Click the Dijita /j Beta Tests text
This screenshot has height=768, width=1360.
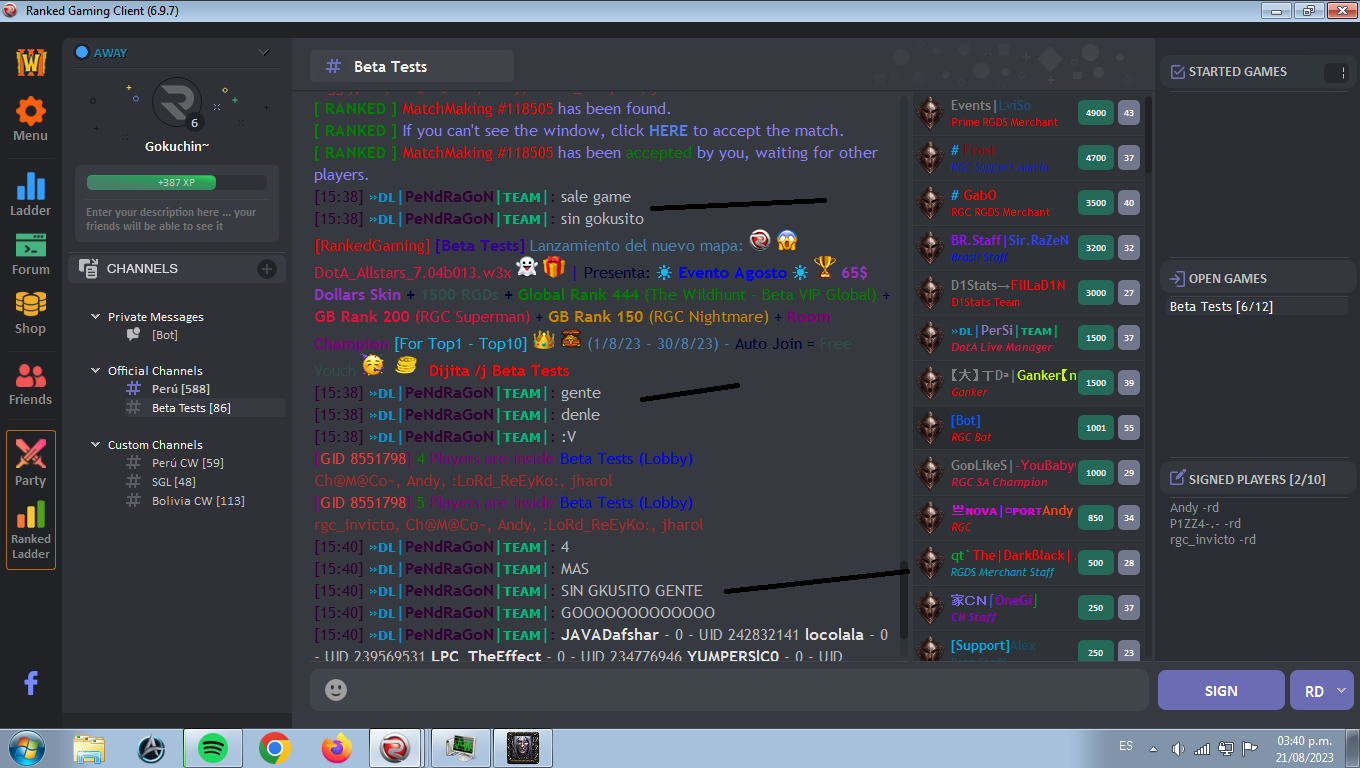pos(498,371)
